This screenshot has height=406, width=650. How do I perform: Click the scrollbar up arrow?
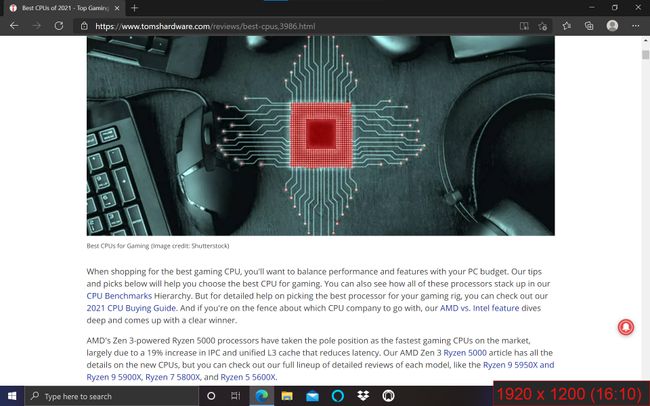pos(645,41)
